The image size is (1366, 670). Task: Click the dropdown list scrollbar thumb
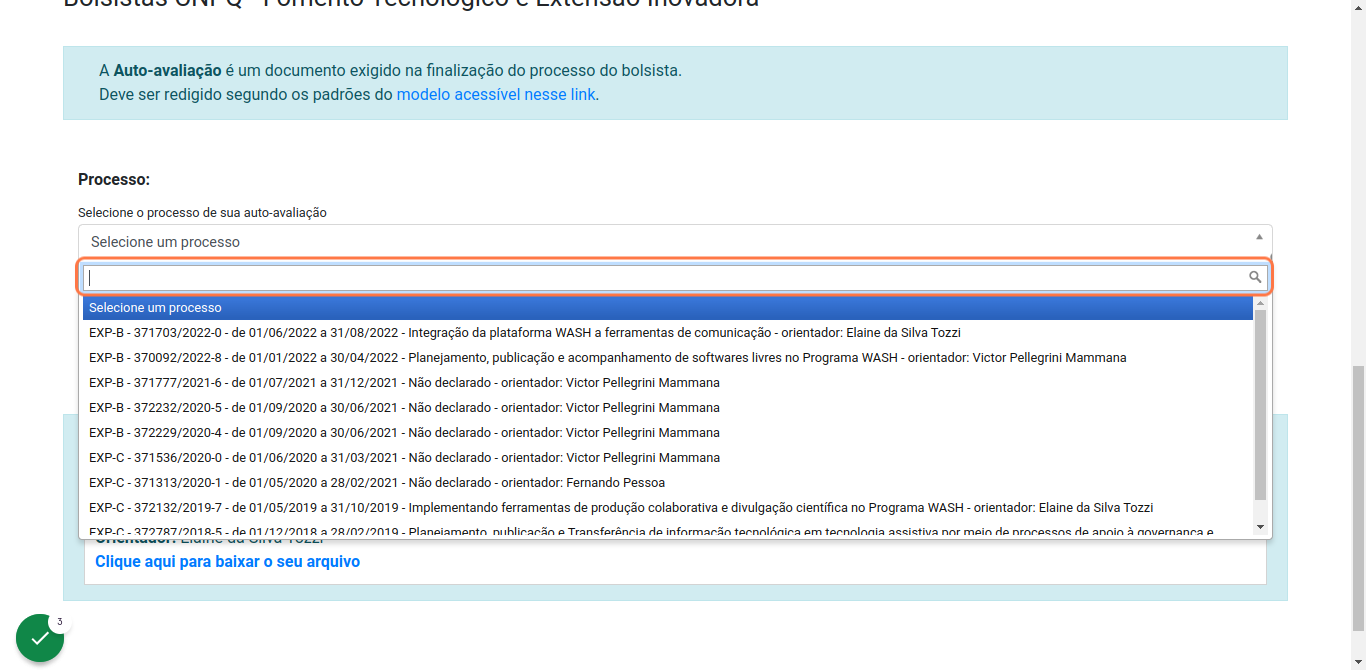[1260, 404]
